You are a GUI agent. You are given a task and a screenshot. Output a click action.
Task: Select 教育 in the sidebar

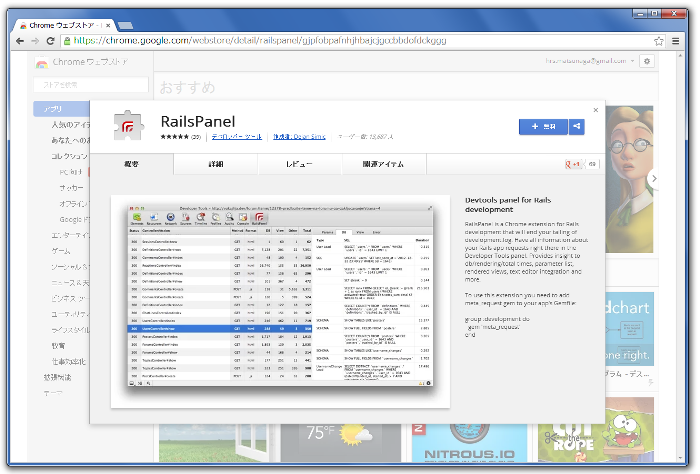pos(58,346)
